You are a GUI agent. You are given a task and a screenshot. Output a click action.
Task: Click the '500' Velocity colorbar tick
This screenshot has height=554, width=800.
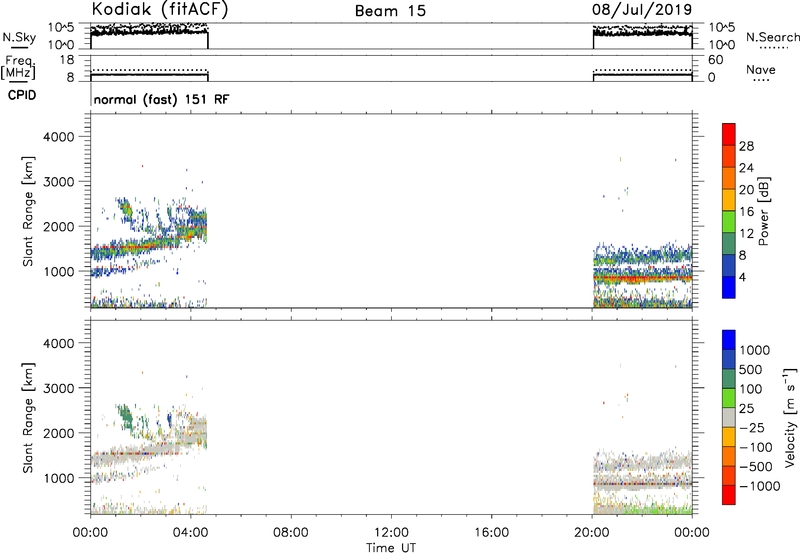coord(751,370)
